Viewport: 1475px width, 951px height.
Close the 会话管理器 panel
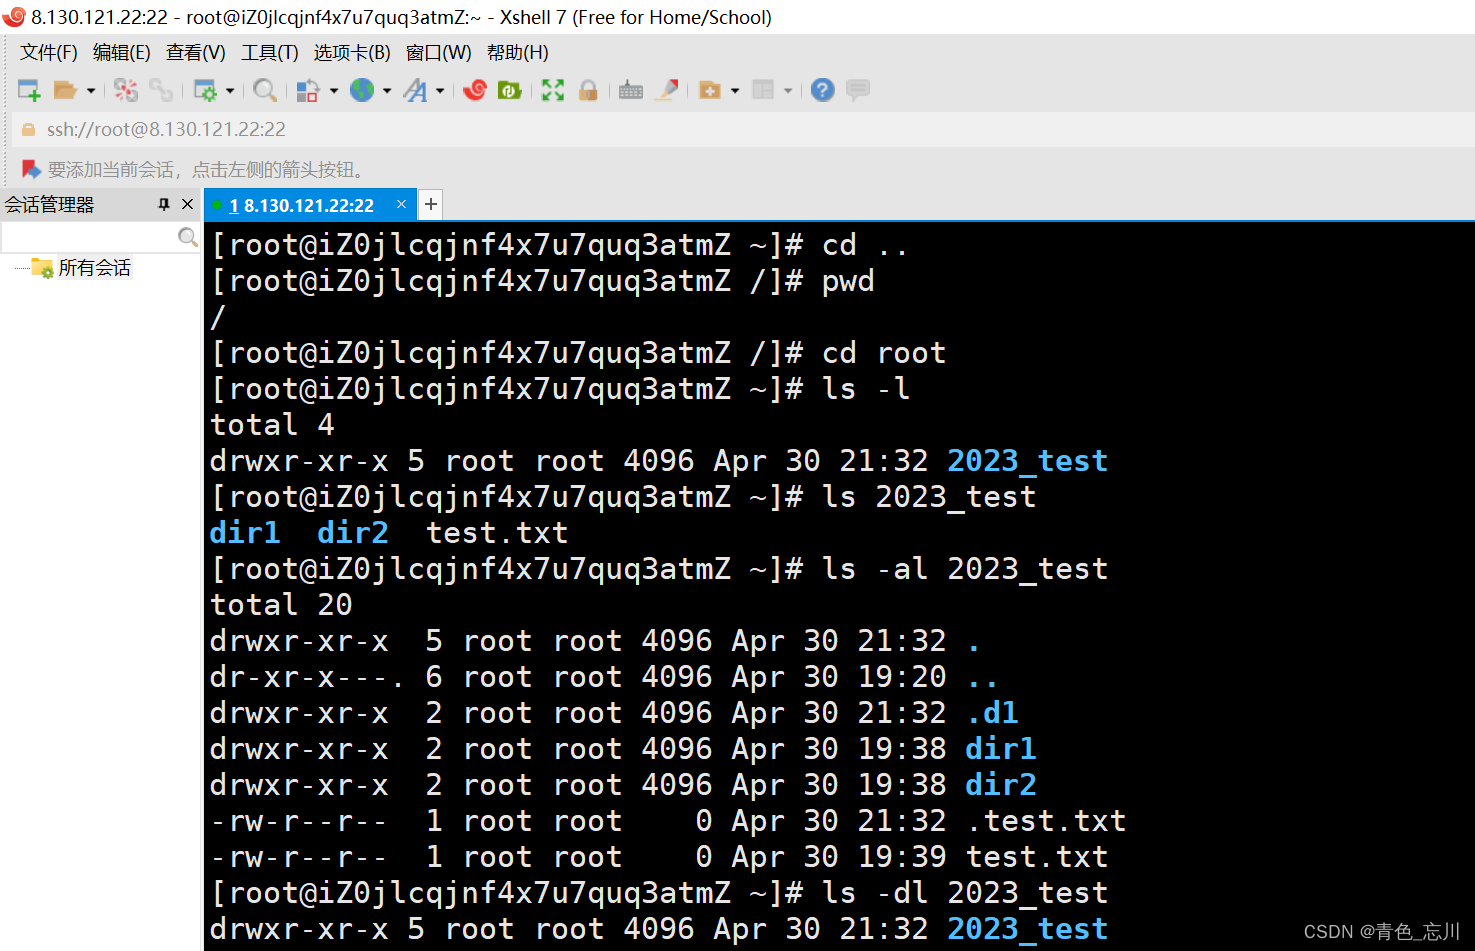(x=187, y=204)
